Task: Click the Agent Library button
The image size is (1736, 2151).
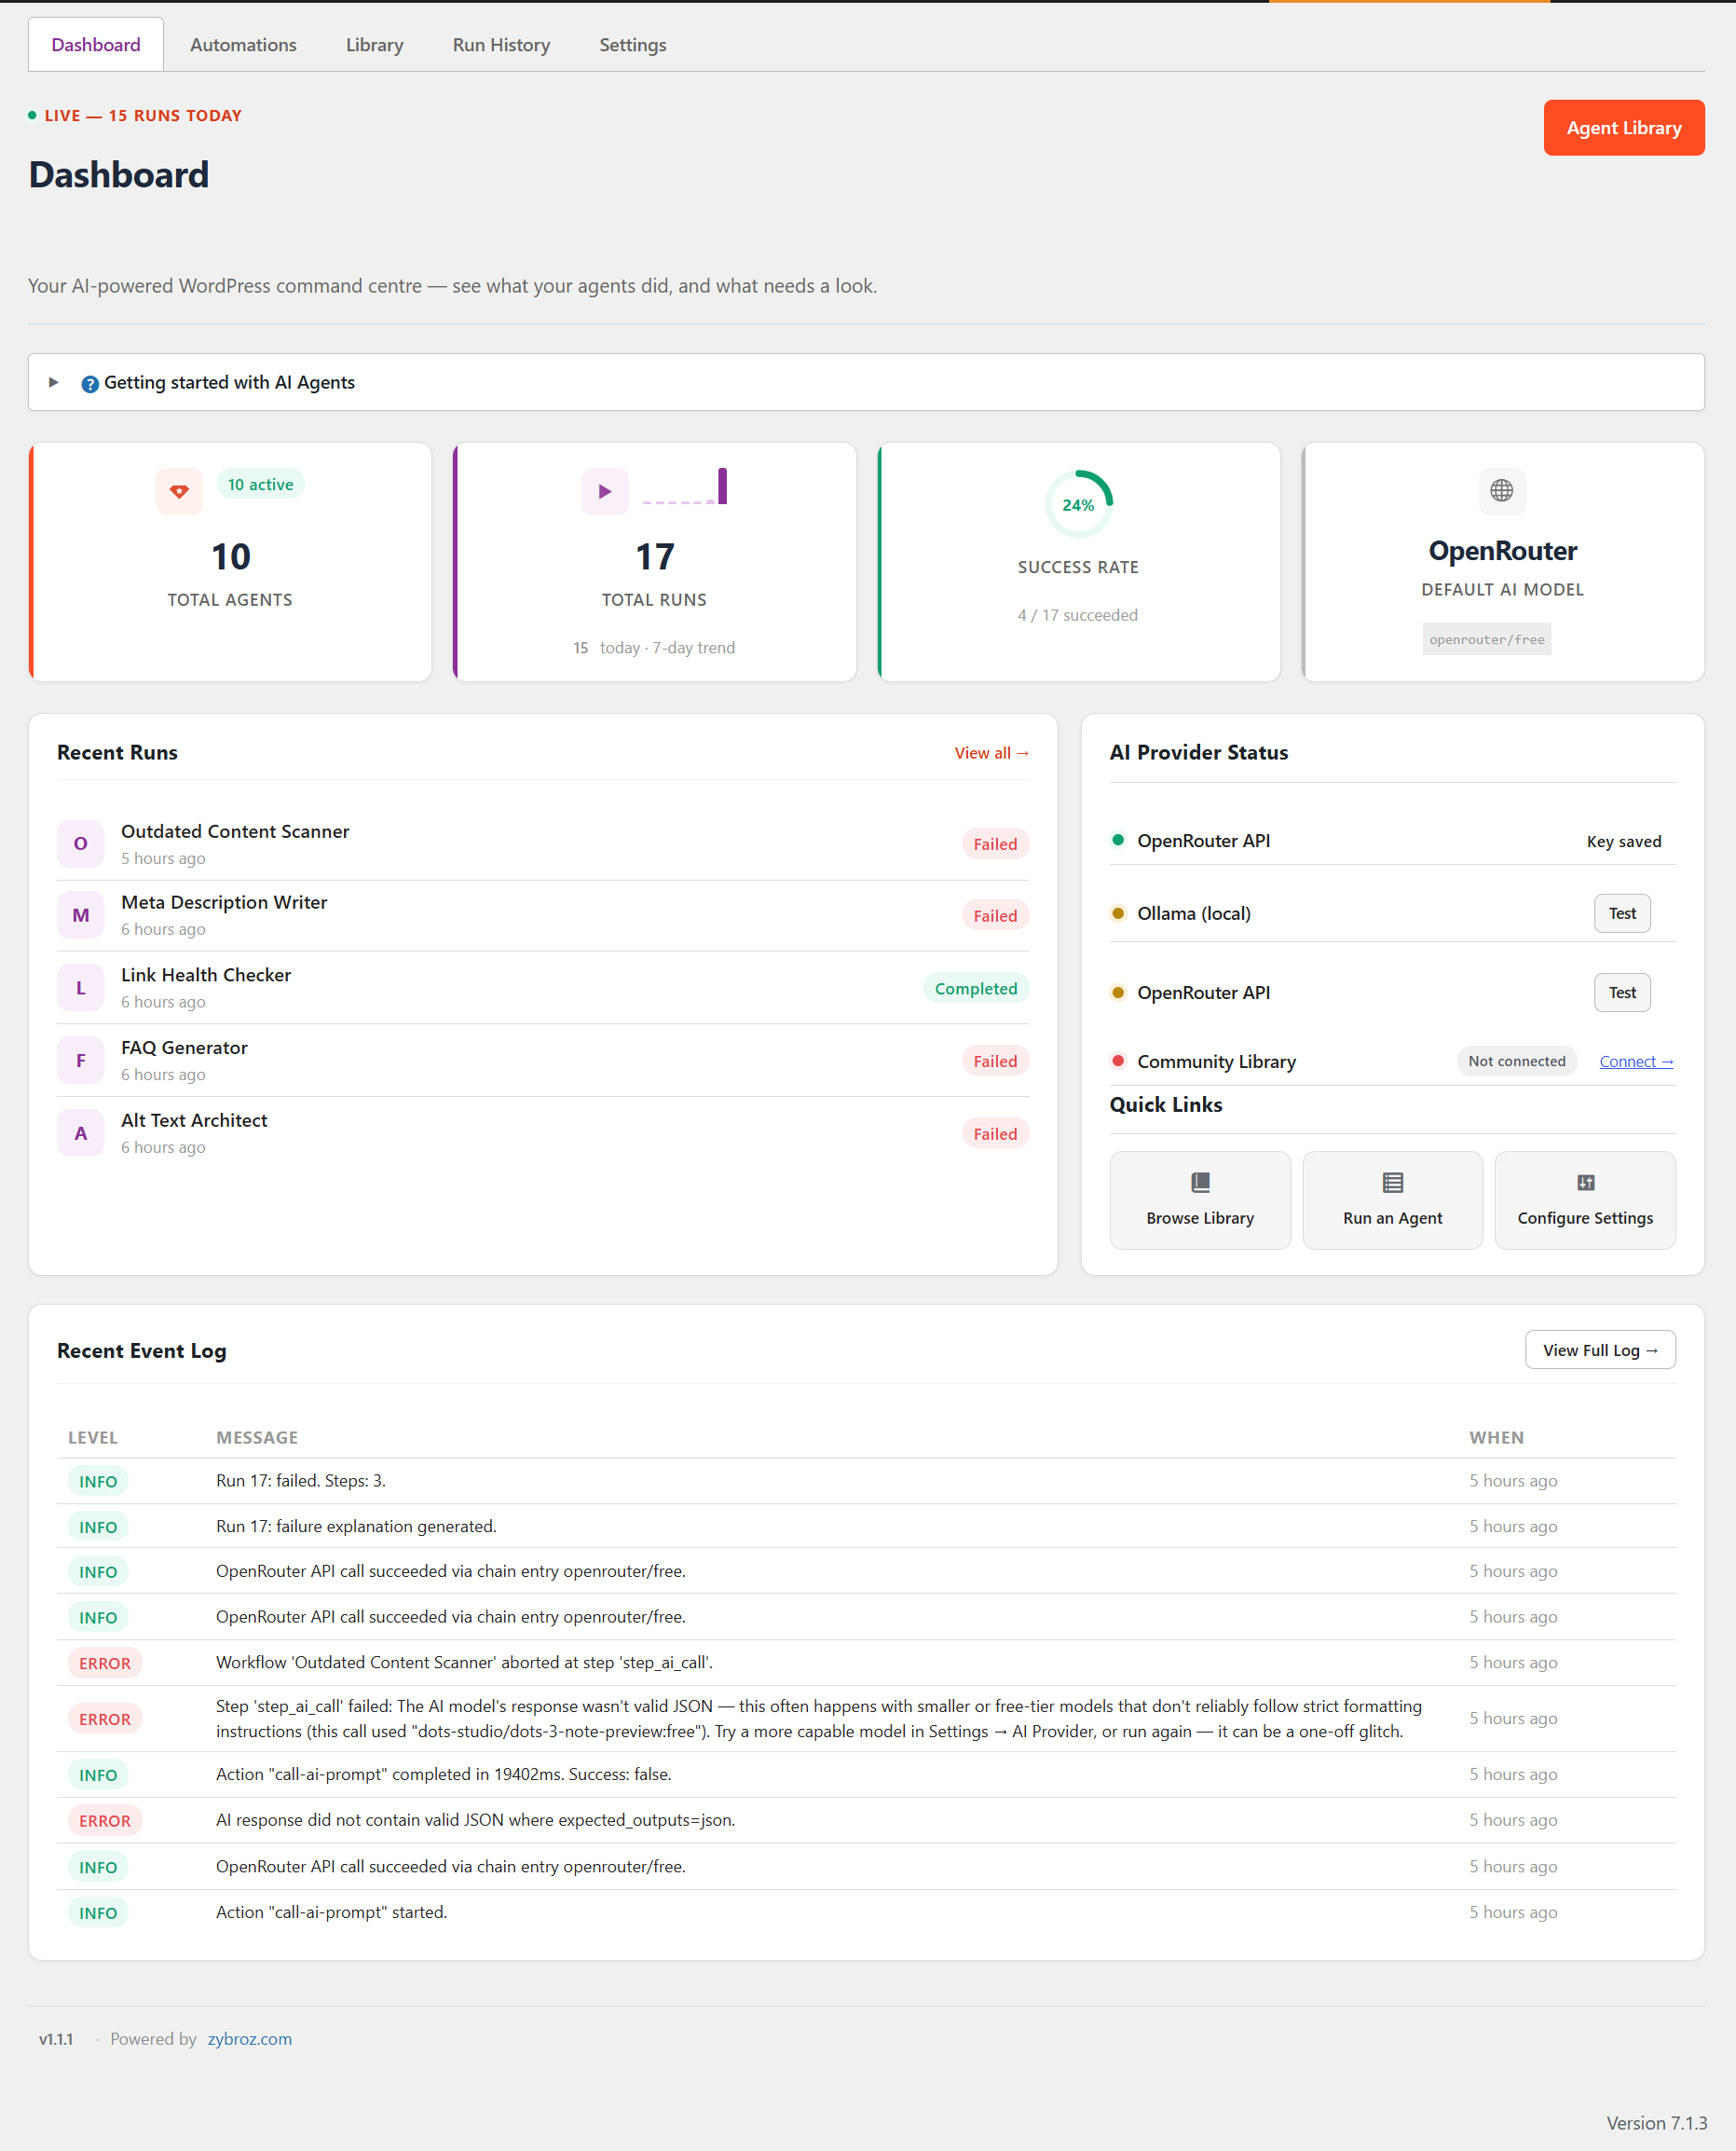Action: [1623, 128]
